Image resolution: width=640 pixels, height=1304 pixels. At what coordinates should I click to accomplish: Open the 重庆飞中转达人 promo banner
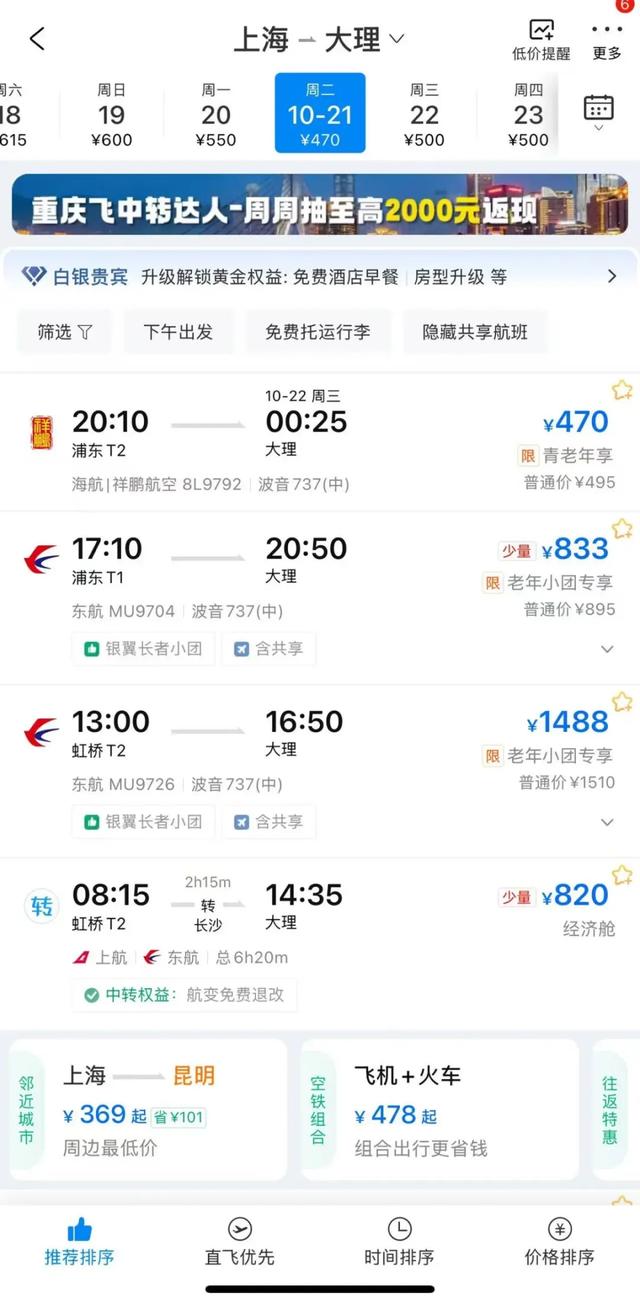click(320, 206)
